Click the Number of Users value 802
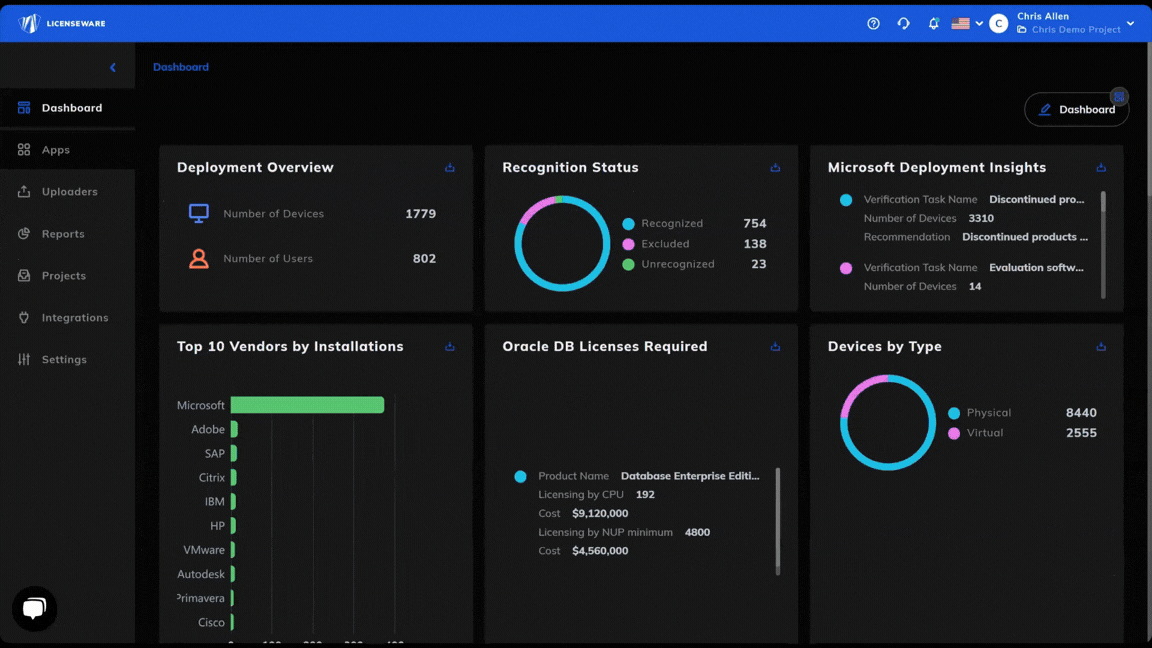Screen dimensions: 1152x648 coord(424,259)
